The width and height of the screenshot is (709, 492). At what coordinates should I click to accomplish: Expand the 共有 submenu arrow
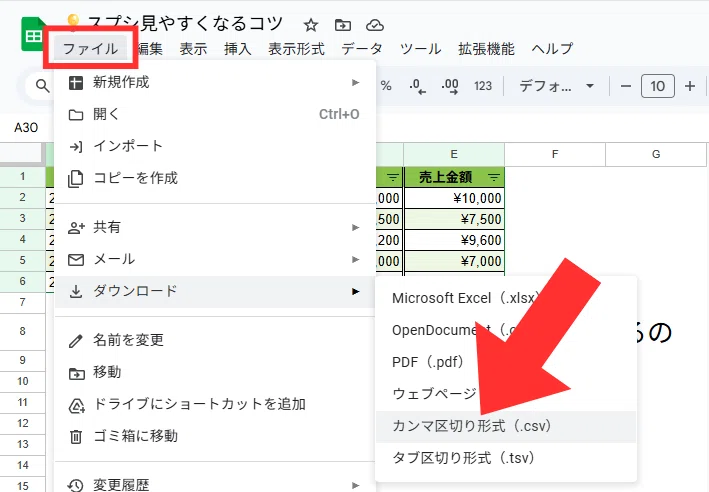(356, 227)
